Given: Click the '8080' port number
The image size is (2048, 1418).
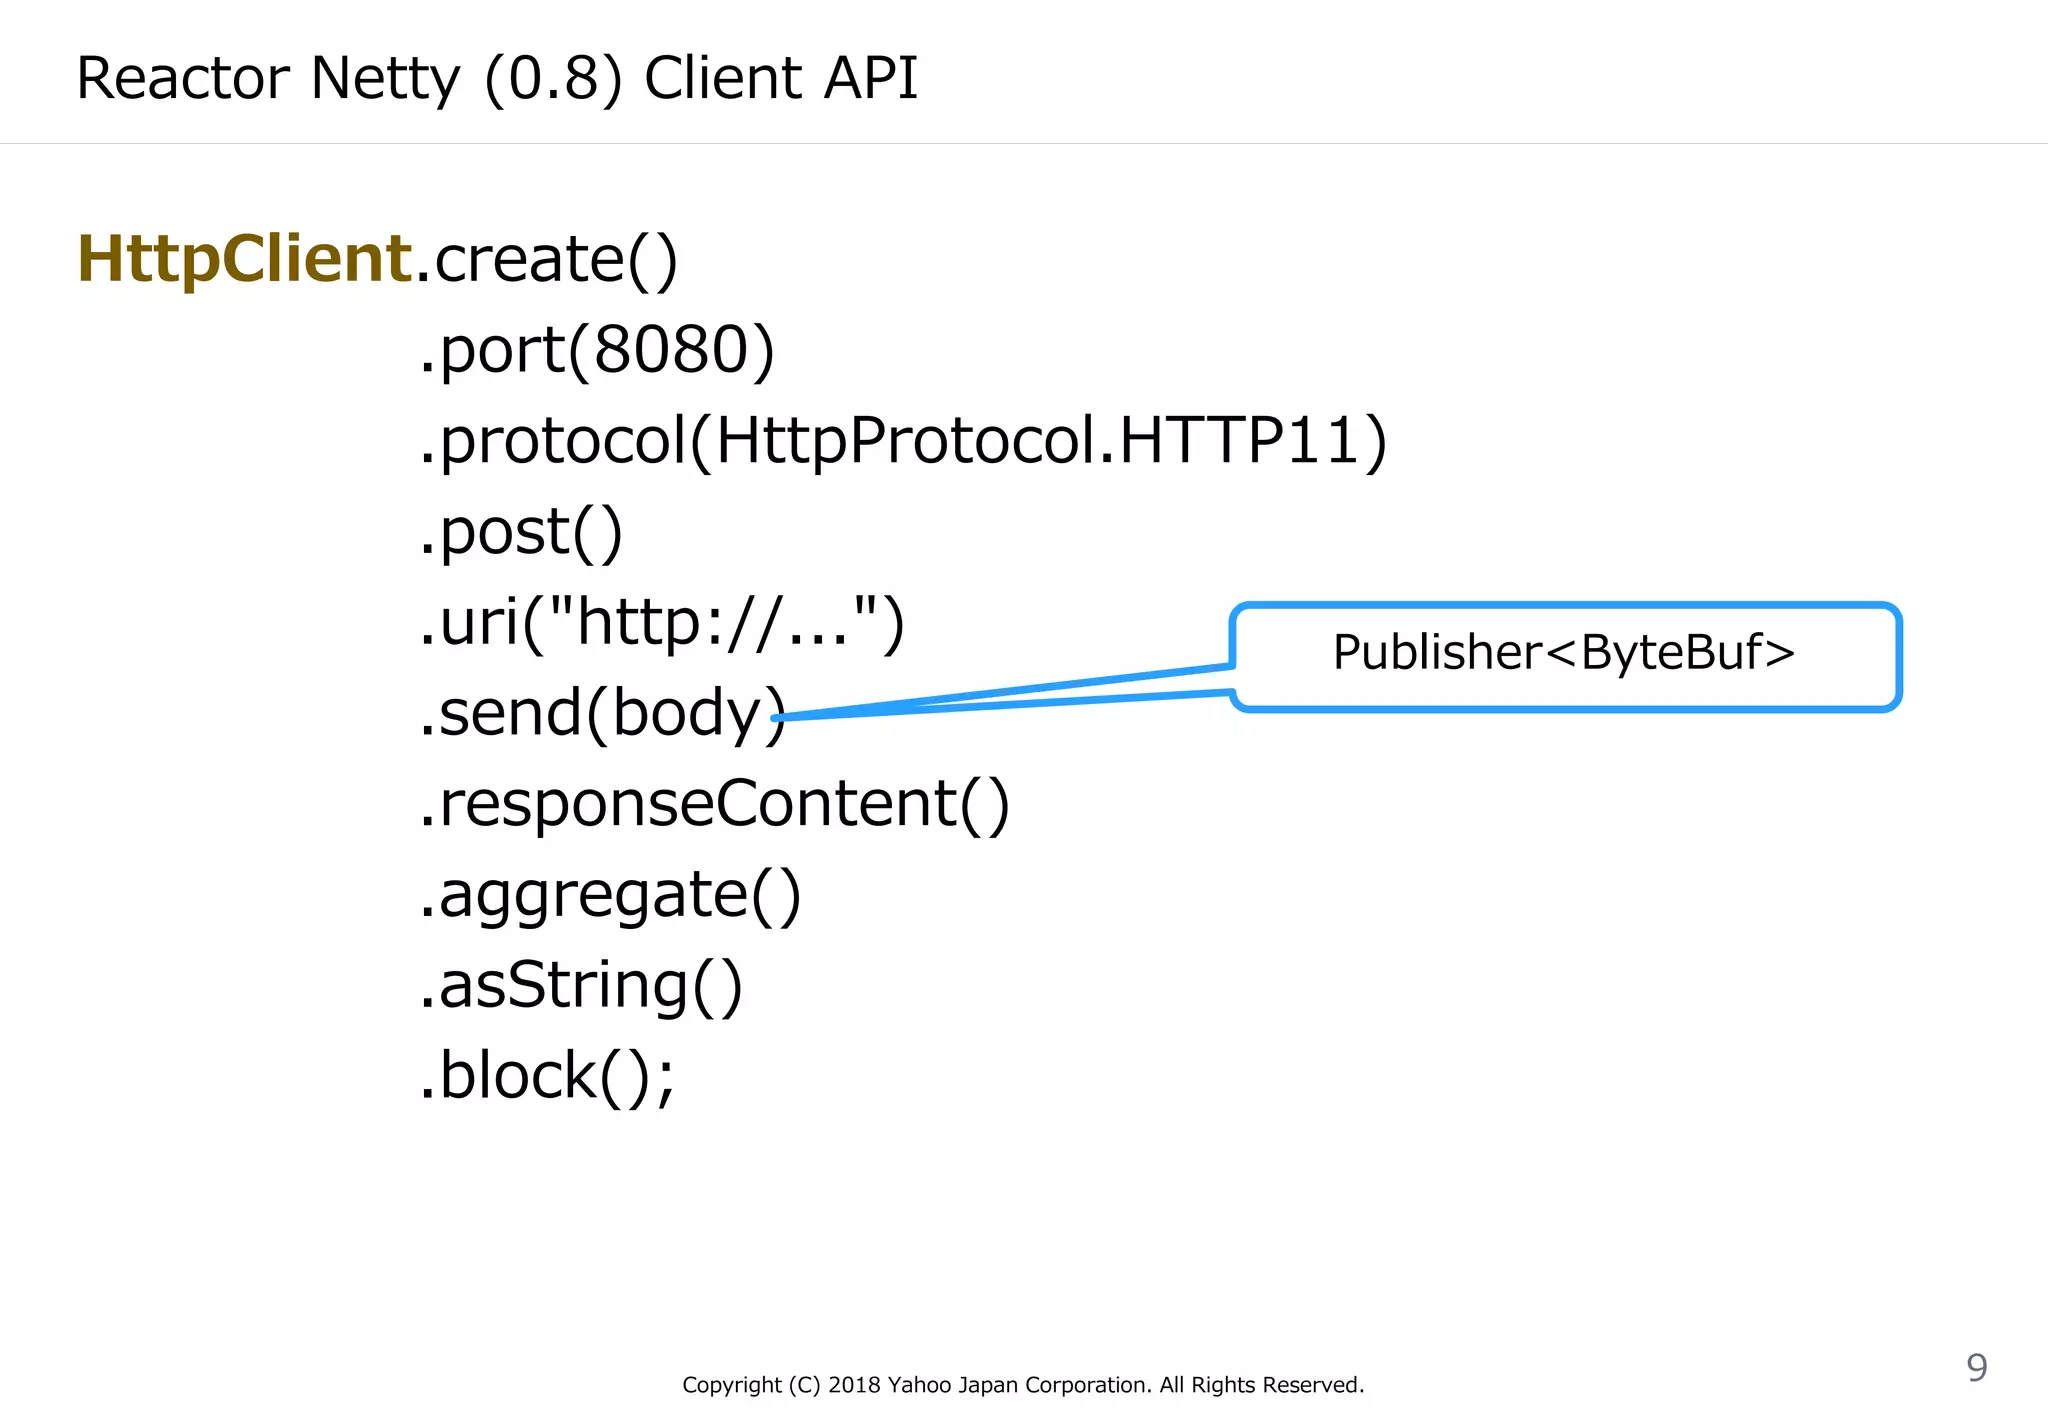Looking at the screenshot, I should click(x=671, y=351).
